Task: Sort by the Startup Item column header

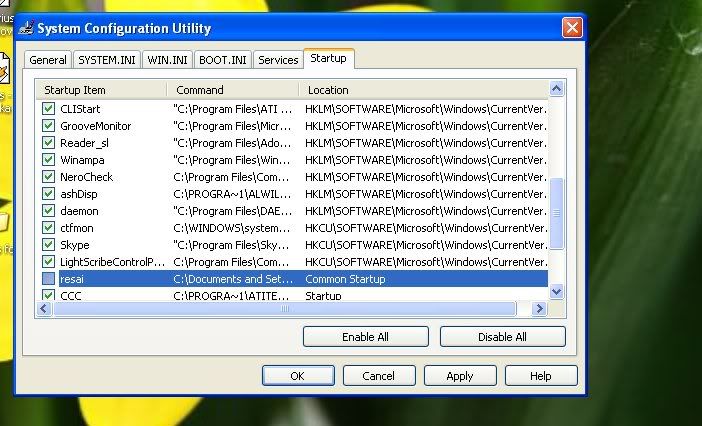Action: coord(101,90)
